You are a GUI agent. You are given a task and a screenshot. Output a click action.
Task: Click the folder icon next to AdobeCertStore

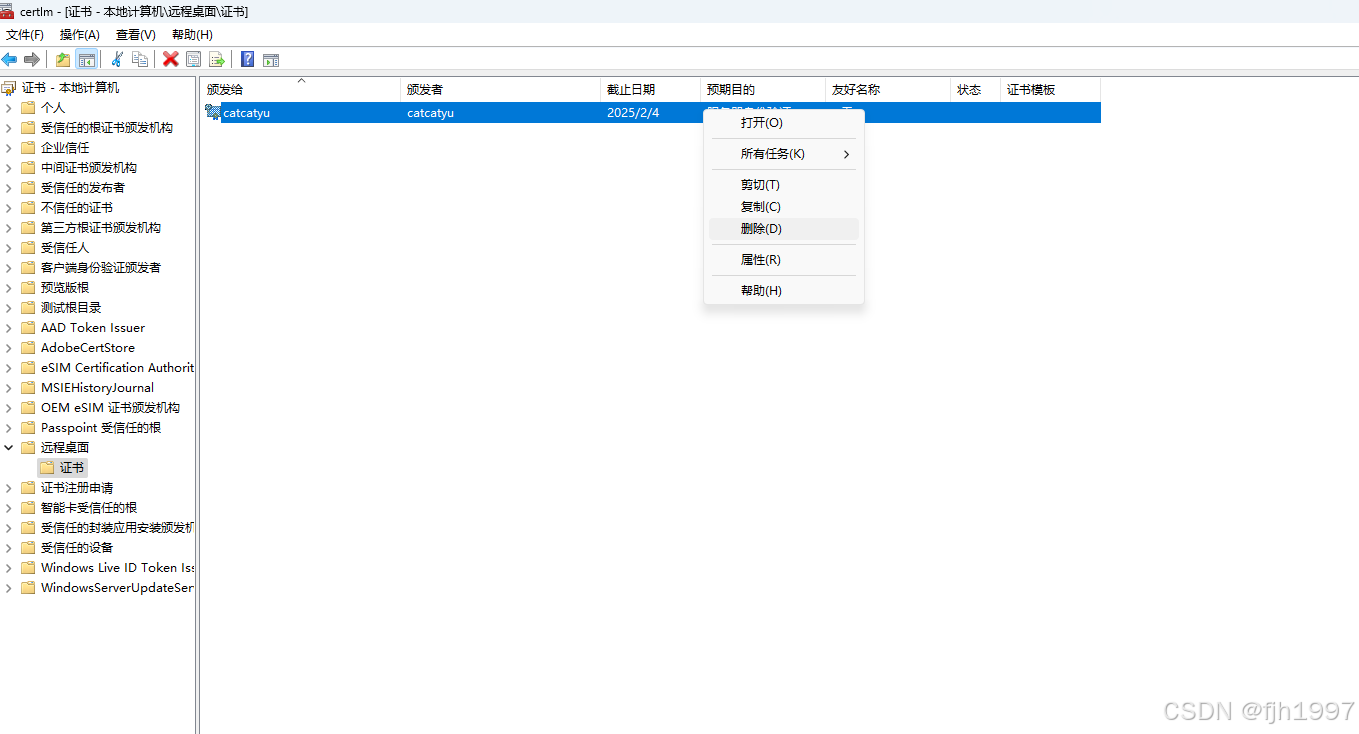(x=28, y=347)
